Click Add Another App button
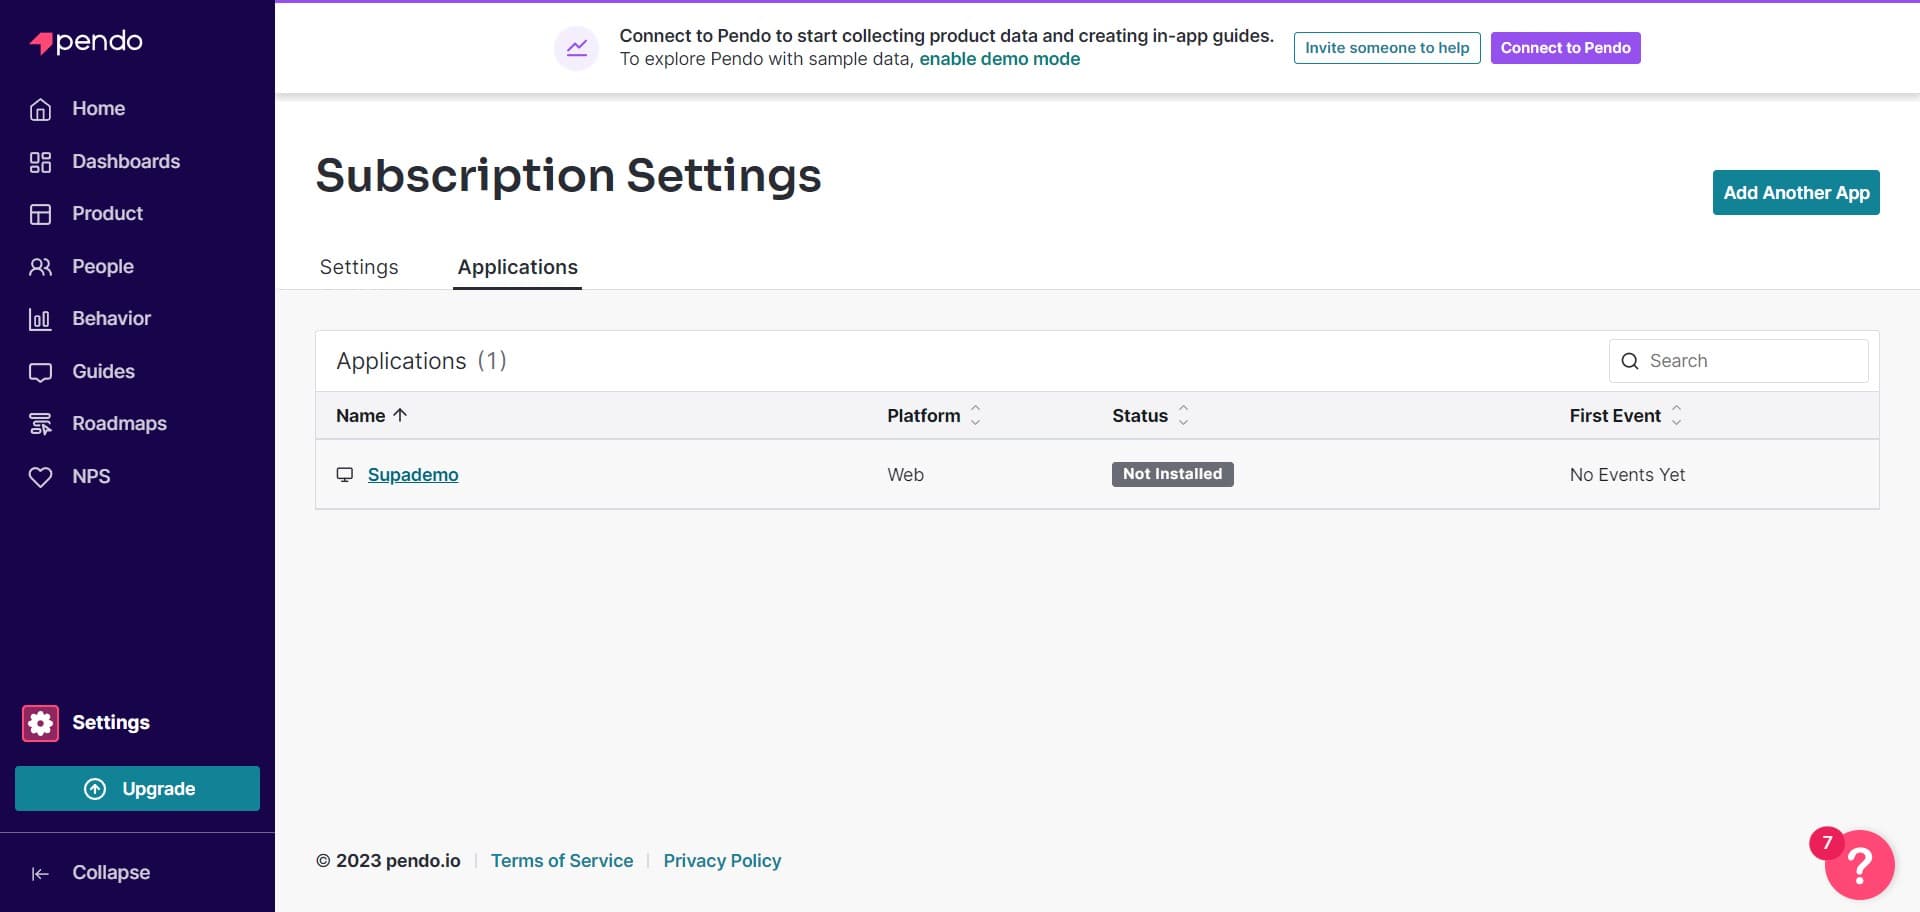 click(1795, 193)
